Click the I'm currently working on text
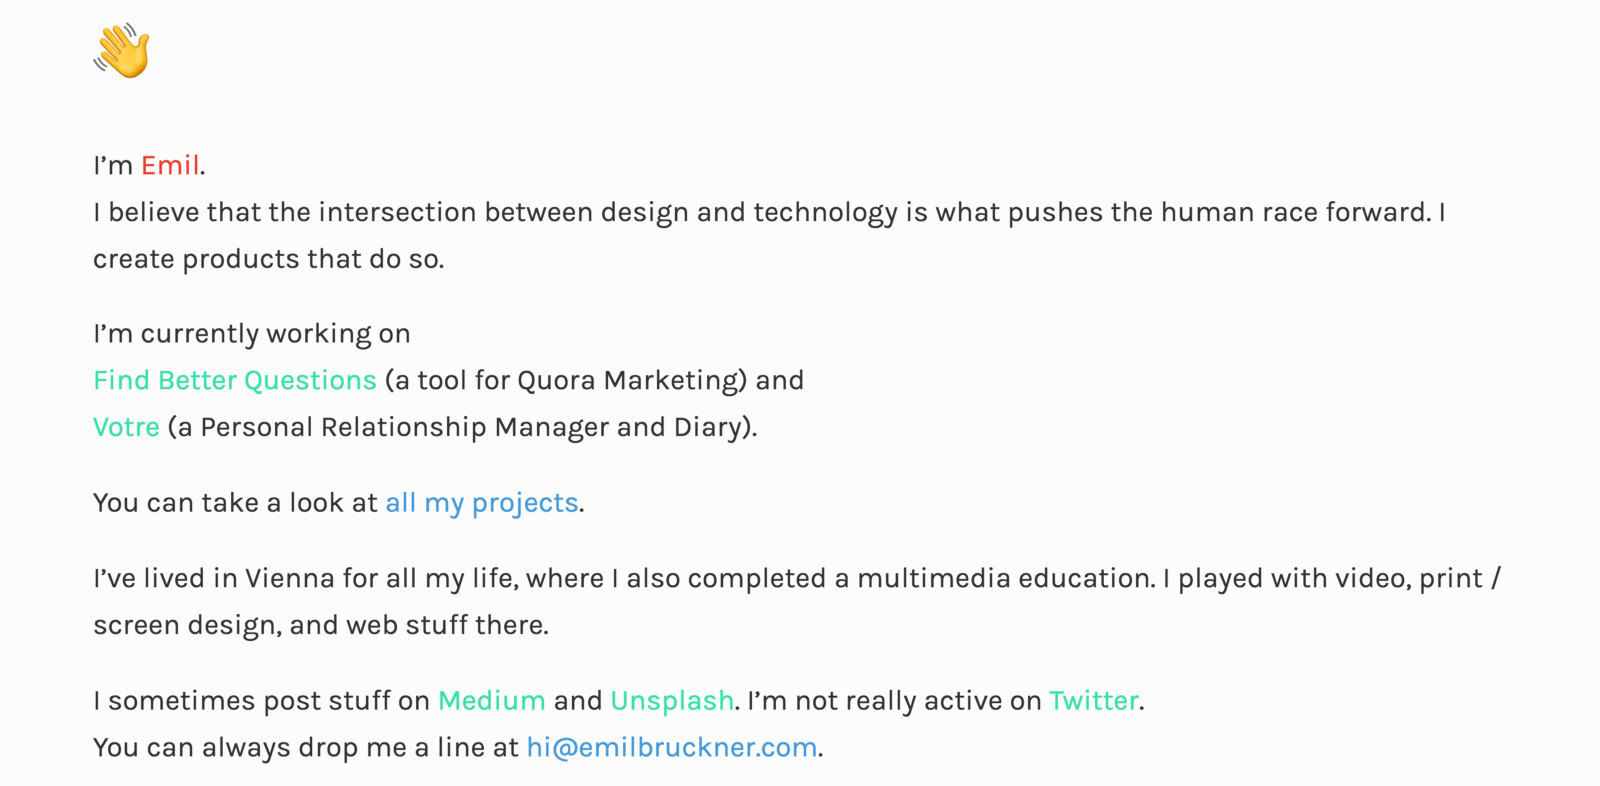This screenshot has width=1600, height=786. (251, 333)
